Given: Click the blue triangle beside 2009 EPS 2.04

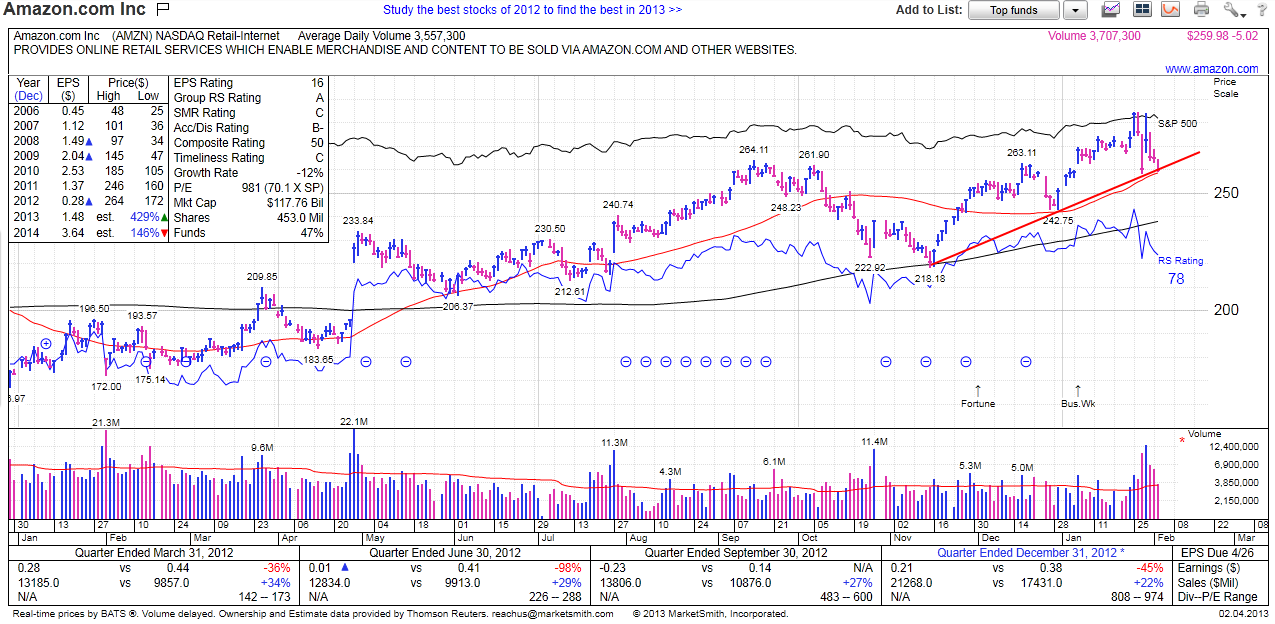Looking at the screenshot, I should [87, 158].
